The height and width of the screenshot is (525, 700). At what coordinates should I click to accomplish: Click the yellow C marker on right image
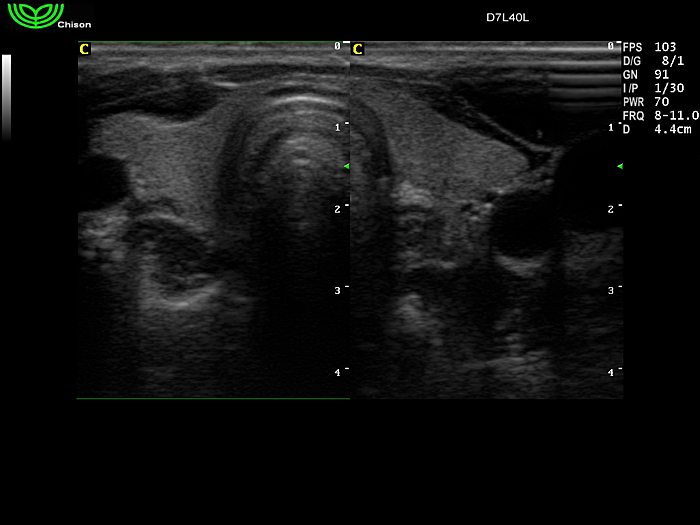[x=358, y=49]
